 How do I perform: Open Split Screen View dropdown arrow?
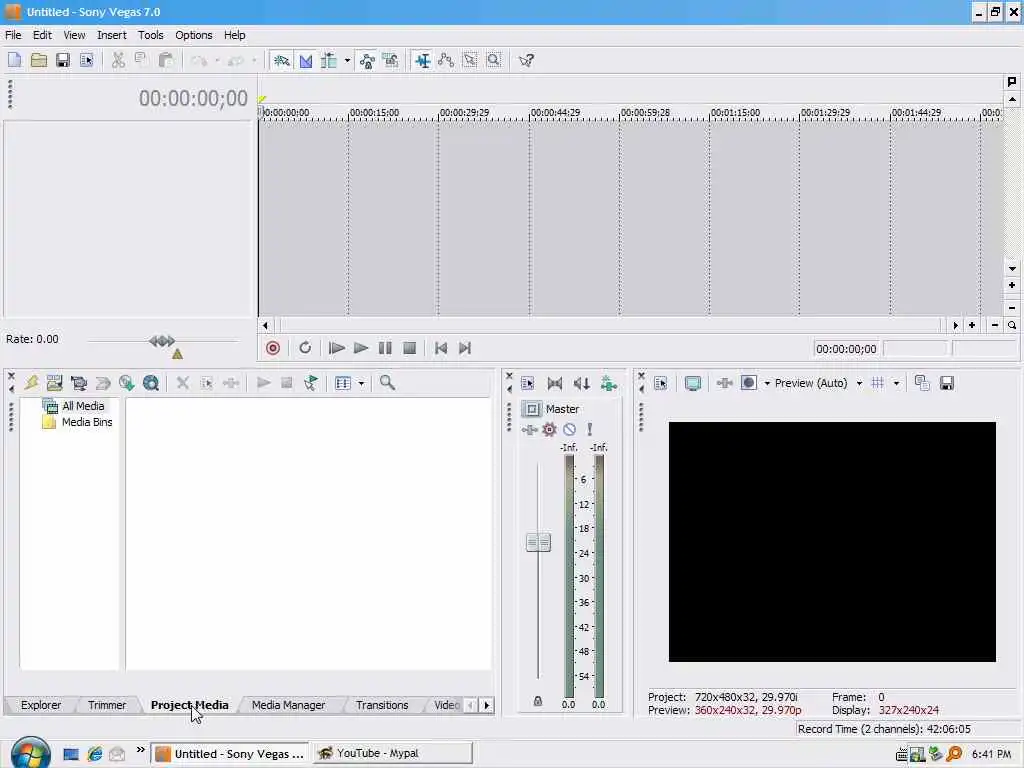[x=767, y=383]
